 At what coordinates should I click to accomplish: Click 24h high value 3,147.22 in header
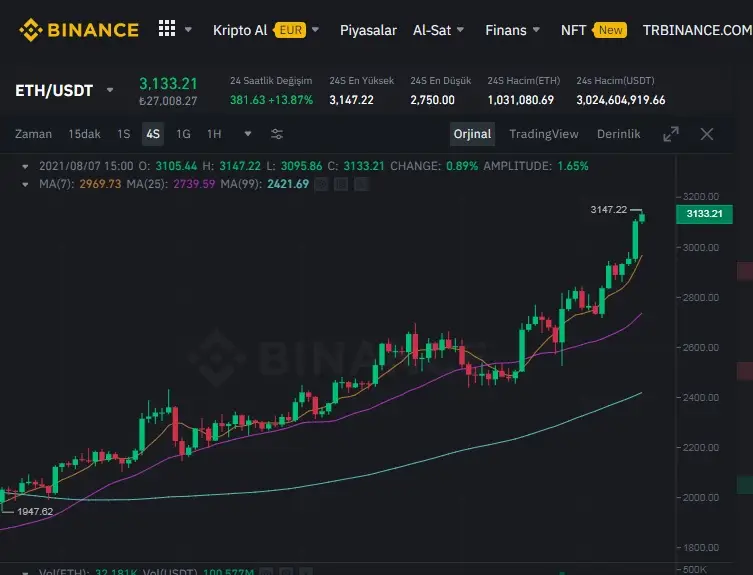point(351,100)
